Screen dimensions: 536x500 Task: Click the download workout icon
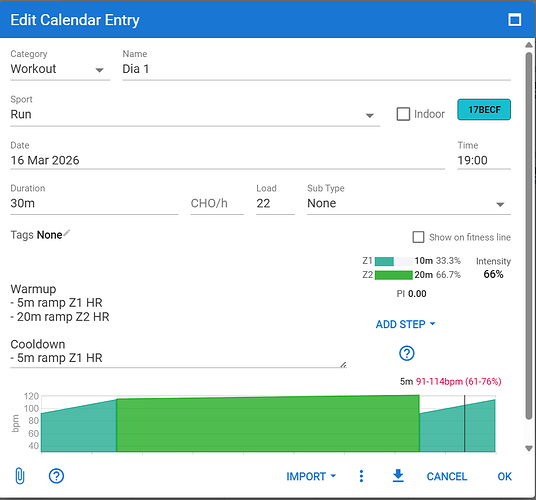click(398, 476)
